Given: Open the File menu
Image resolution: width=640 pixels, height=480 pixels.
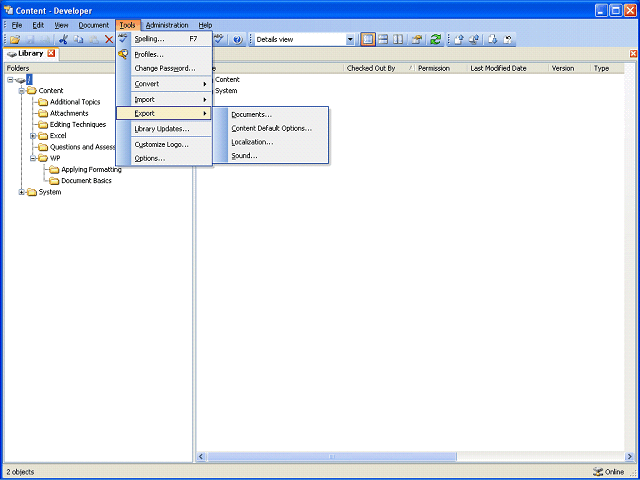Looking at the screenshot, I should point(17,25).
